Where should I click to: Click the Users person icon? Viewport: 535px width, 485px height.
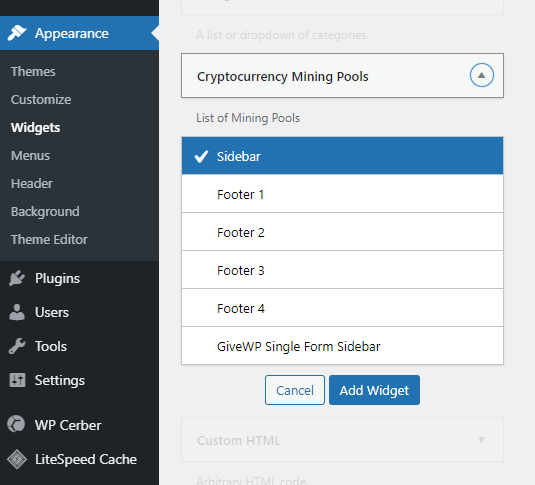[17, 312]
